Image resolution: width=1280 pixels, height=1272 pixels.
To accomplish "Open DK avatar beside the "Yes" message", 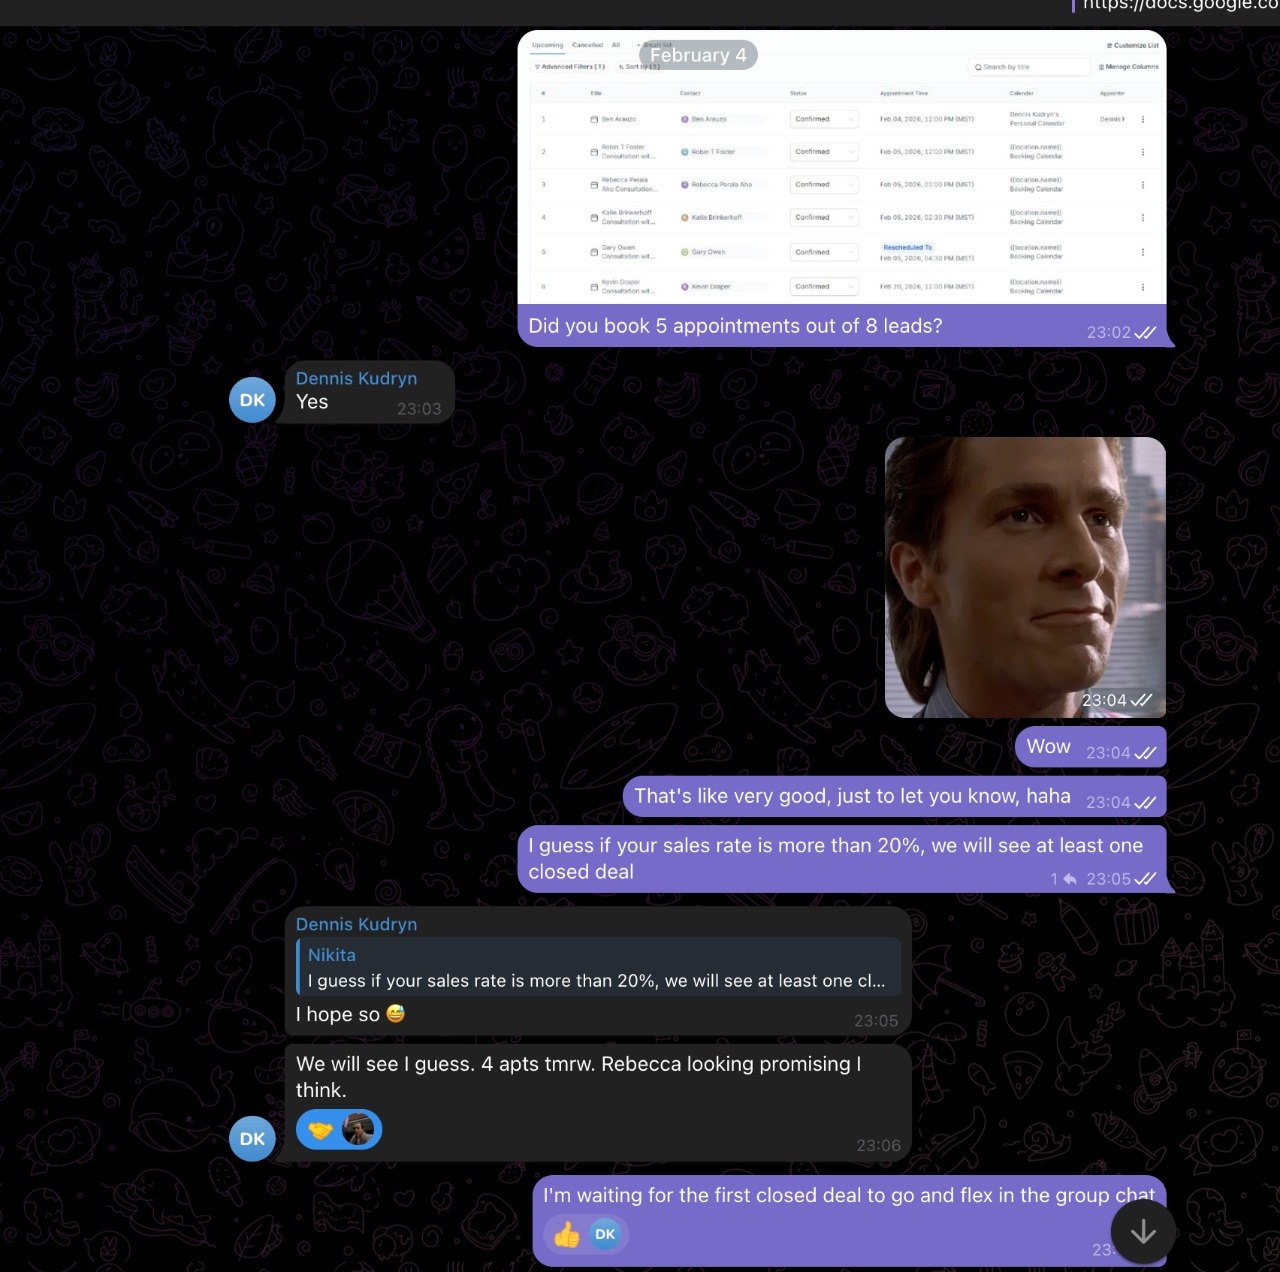I will [x=252, y=400].
